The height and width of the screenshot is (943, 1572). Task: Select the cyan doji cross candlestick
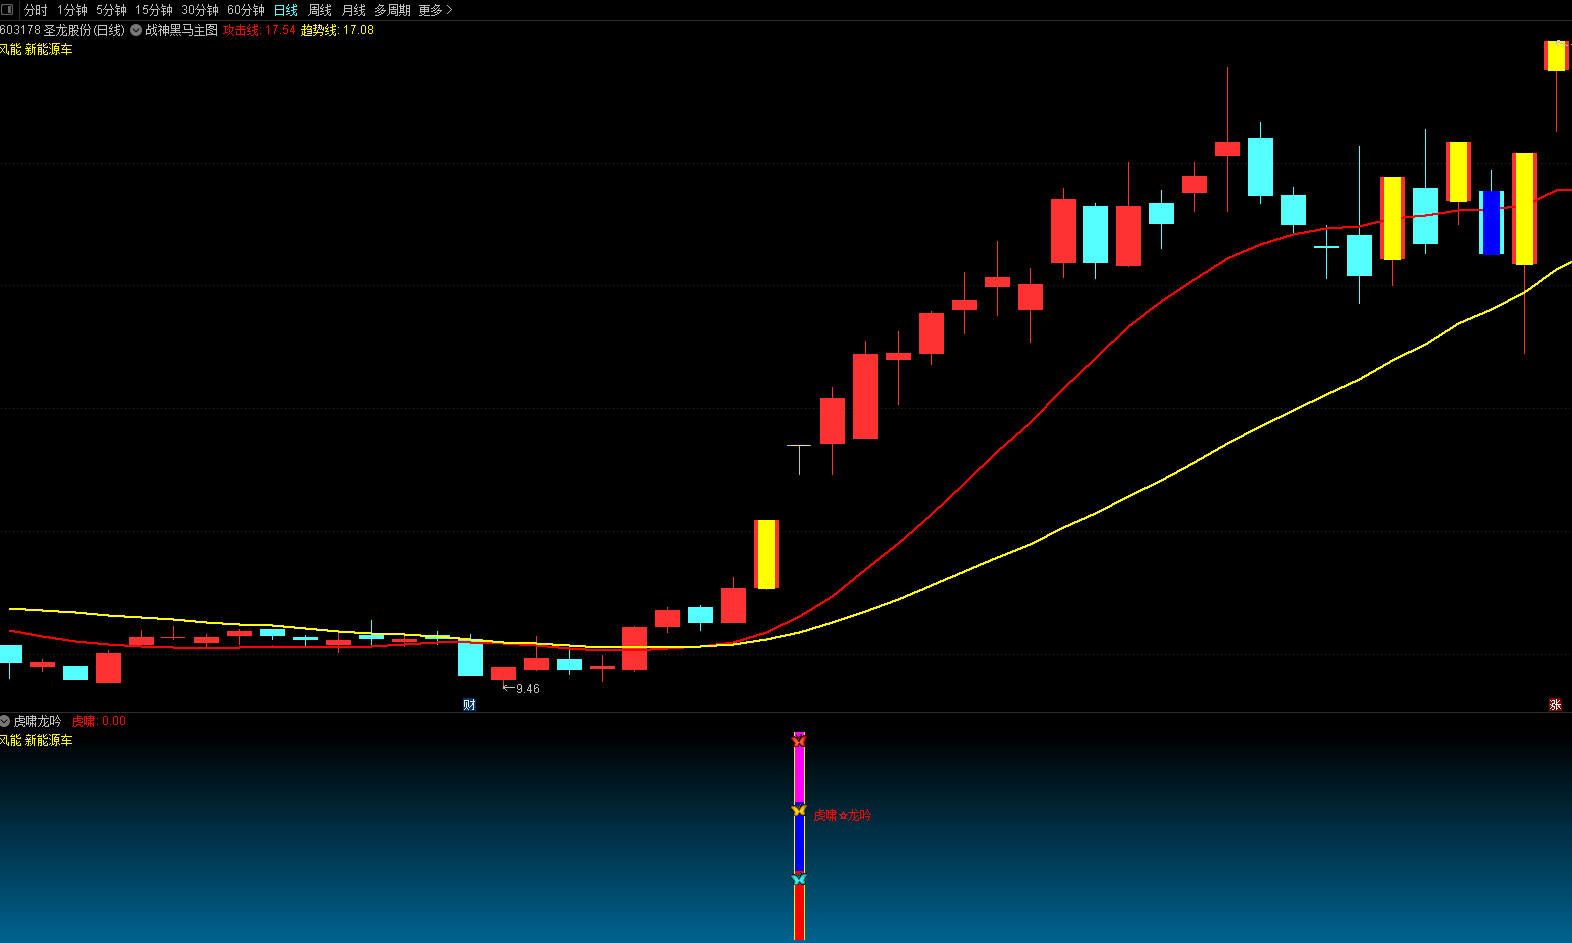(1326, 250)
